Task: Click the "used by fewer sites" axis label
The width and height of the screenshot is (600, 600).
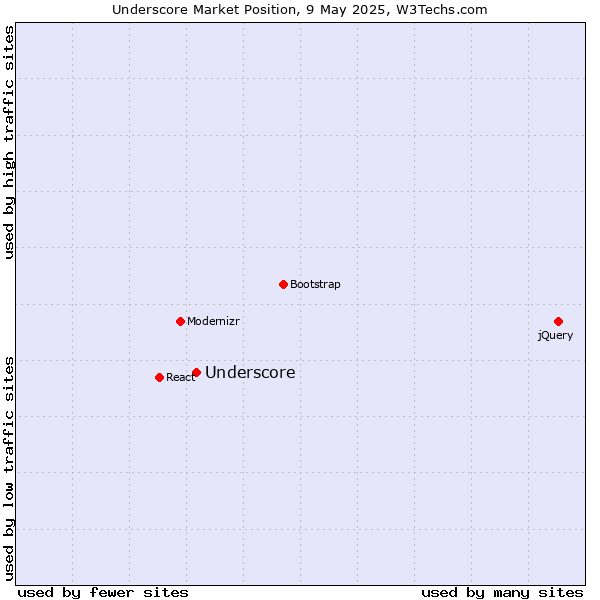Action: [103, 593]
